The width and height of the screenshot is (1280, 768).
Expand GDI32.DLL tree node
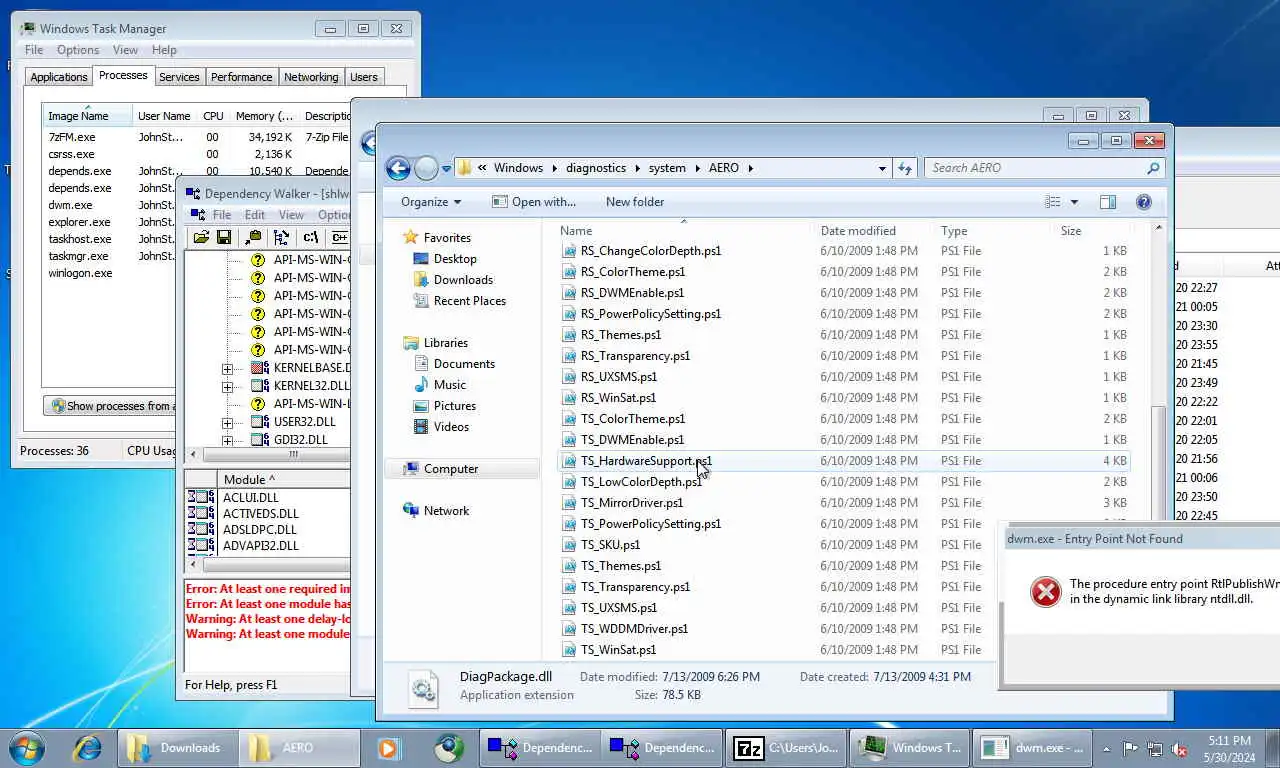pyautogui.click(x=228, y=440)
